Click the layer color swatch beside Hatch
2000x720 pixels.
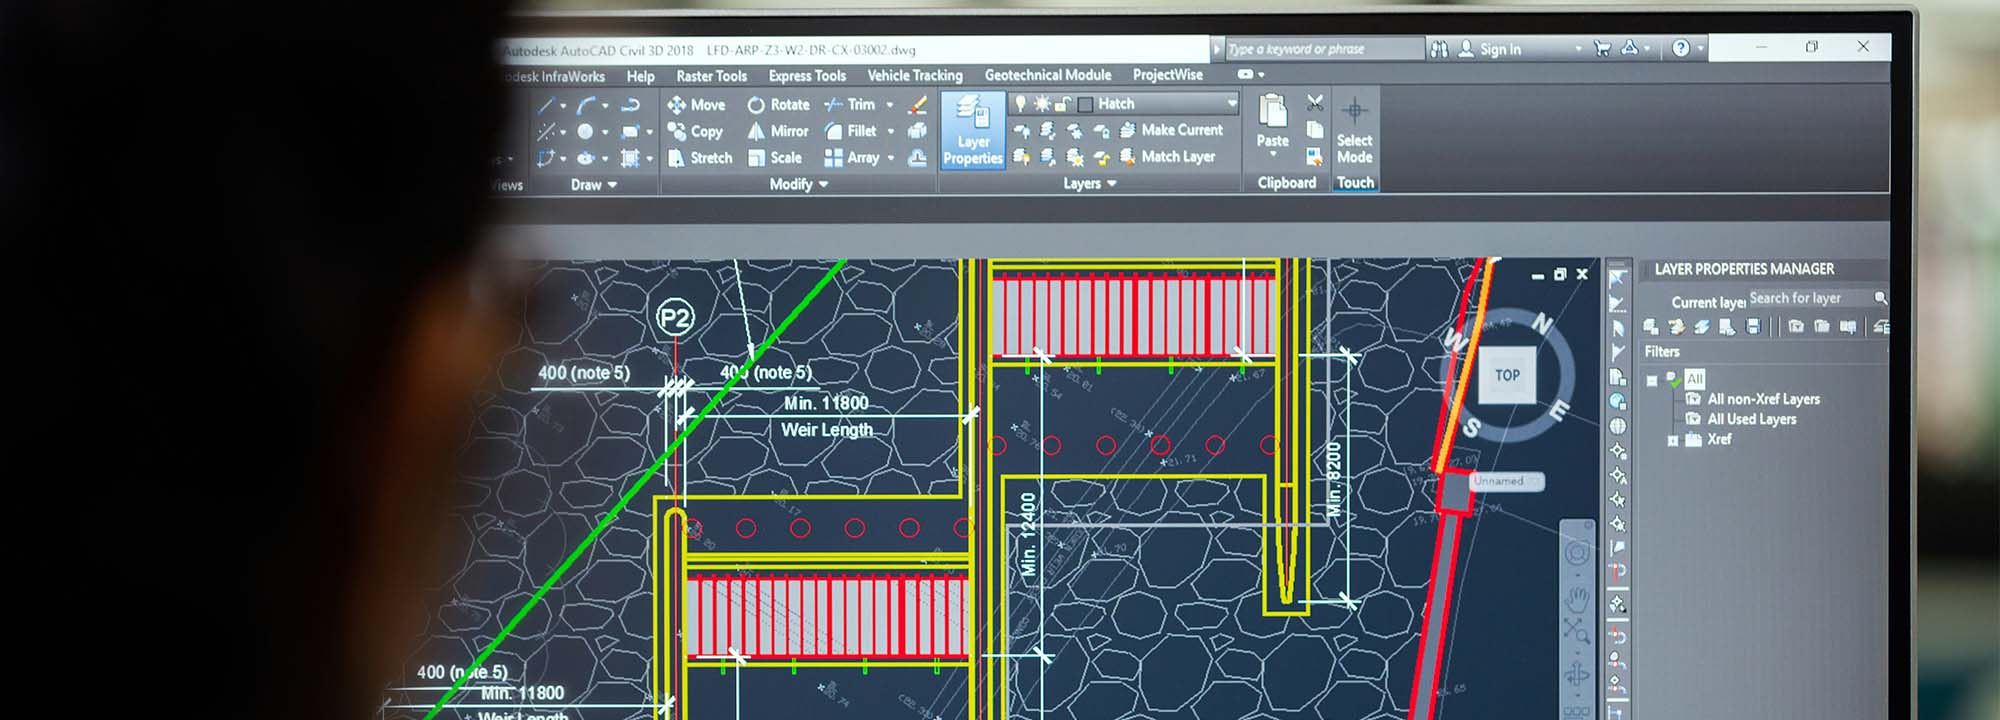point(1085,104)
